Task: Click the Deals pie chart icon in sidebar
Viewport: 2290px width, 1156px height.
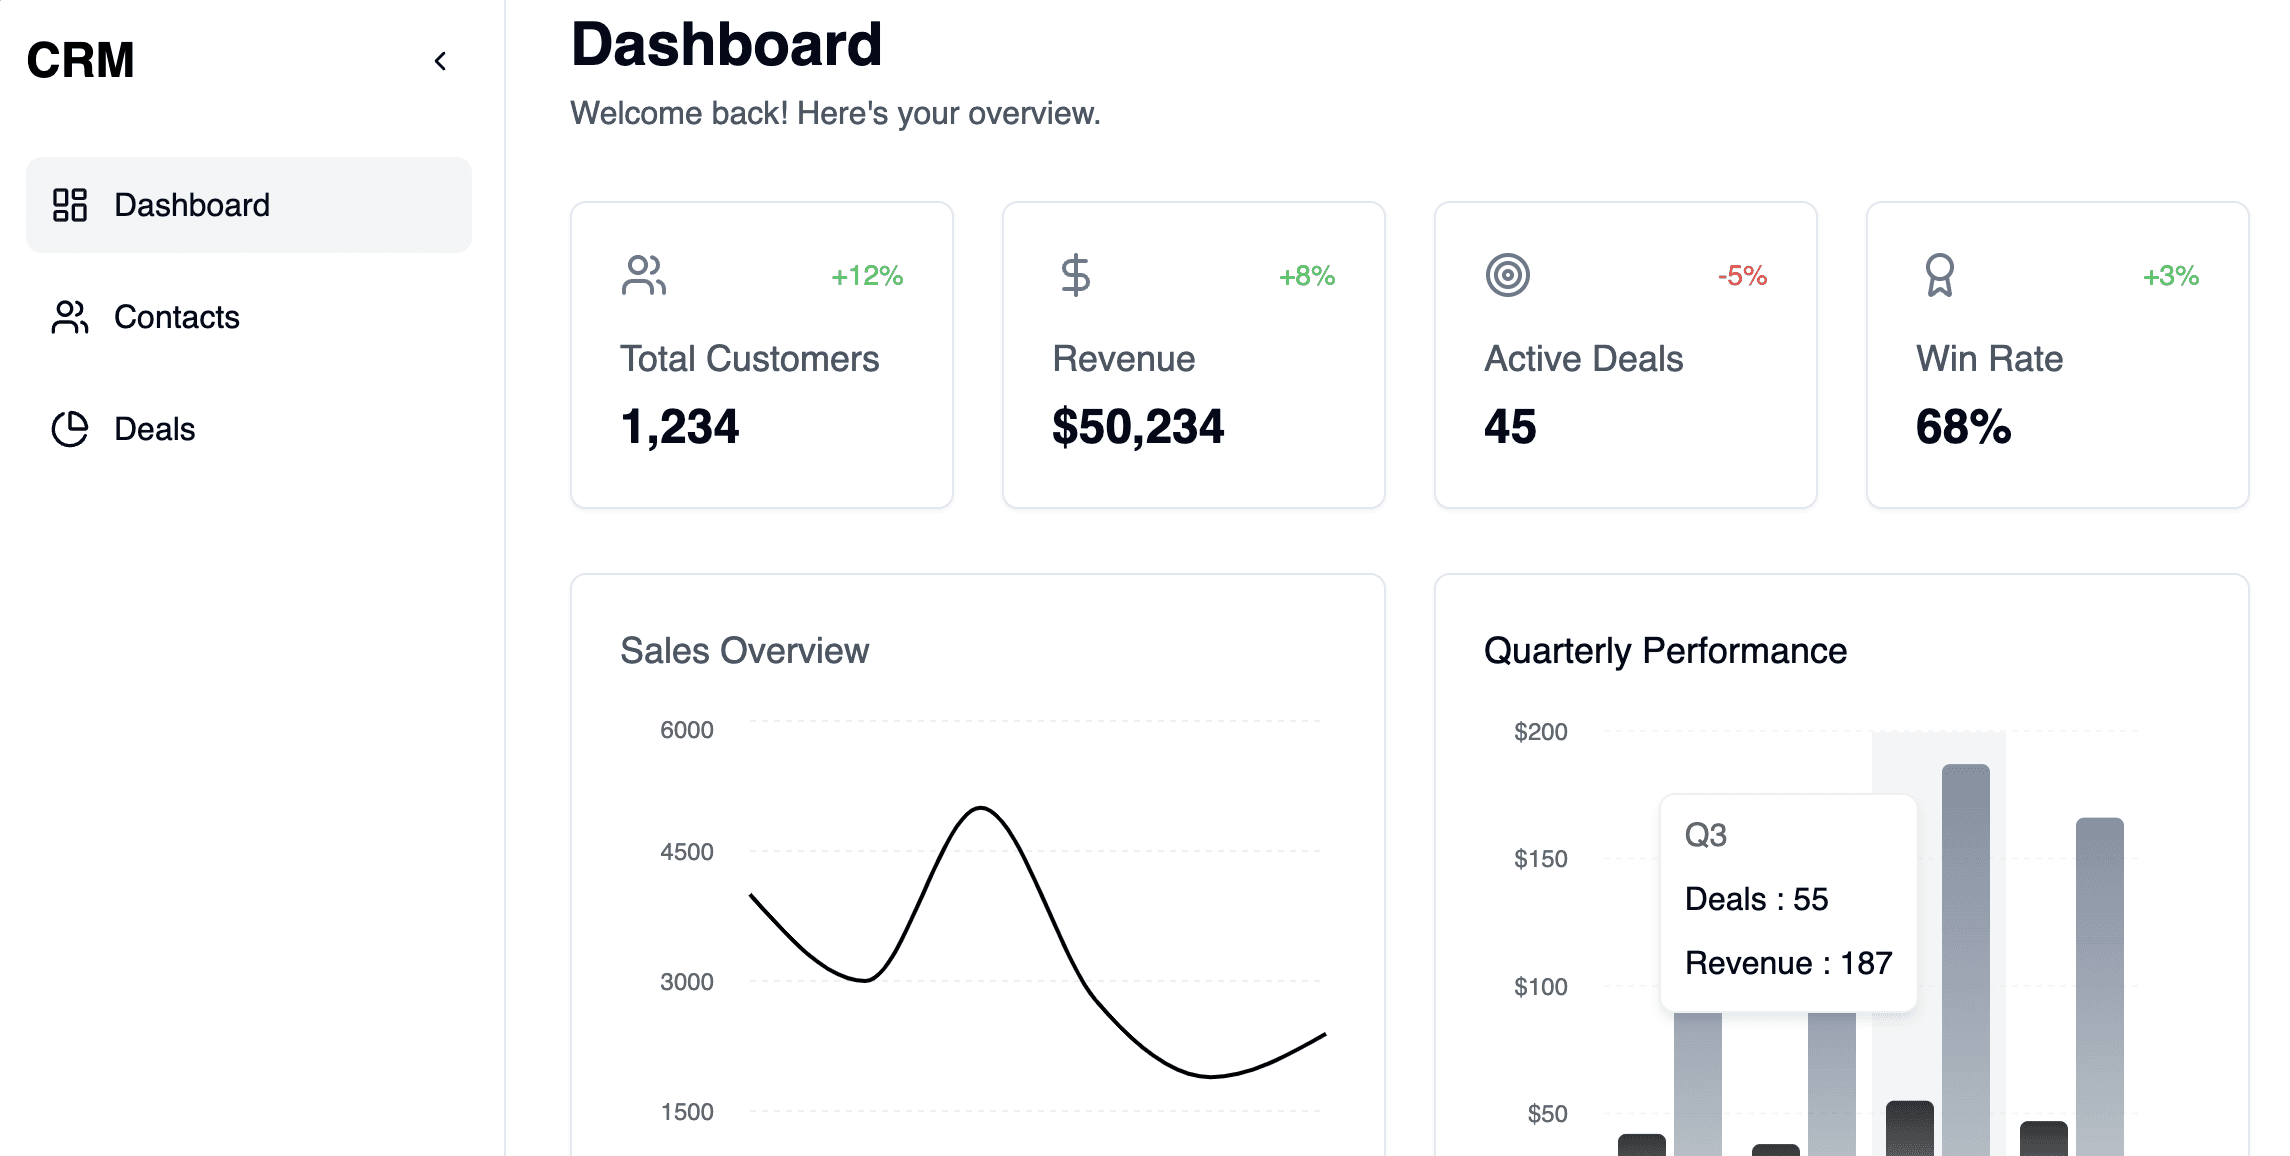Action: click(70, 429)
